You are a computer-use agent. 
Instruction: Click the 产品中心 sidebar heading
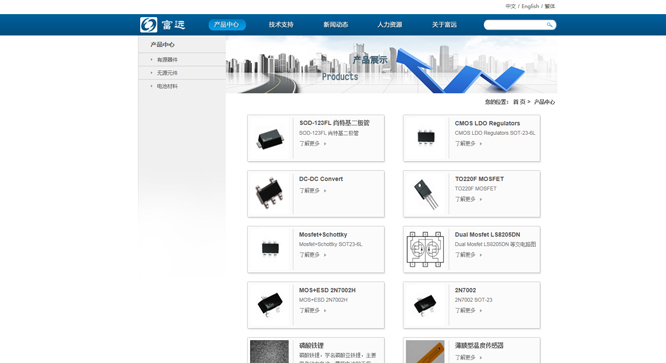click(x=162, y=45)
